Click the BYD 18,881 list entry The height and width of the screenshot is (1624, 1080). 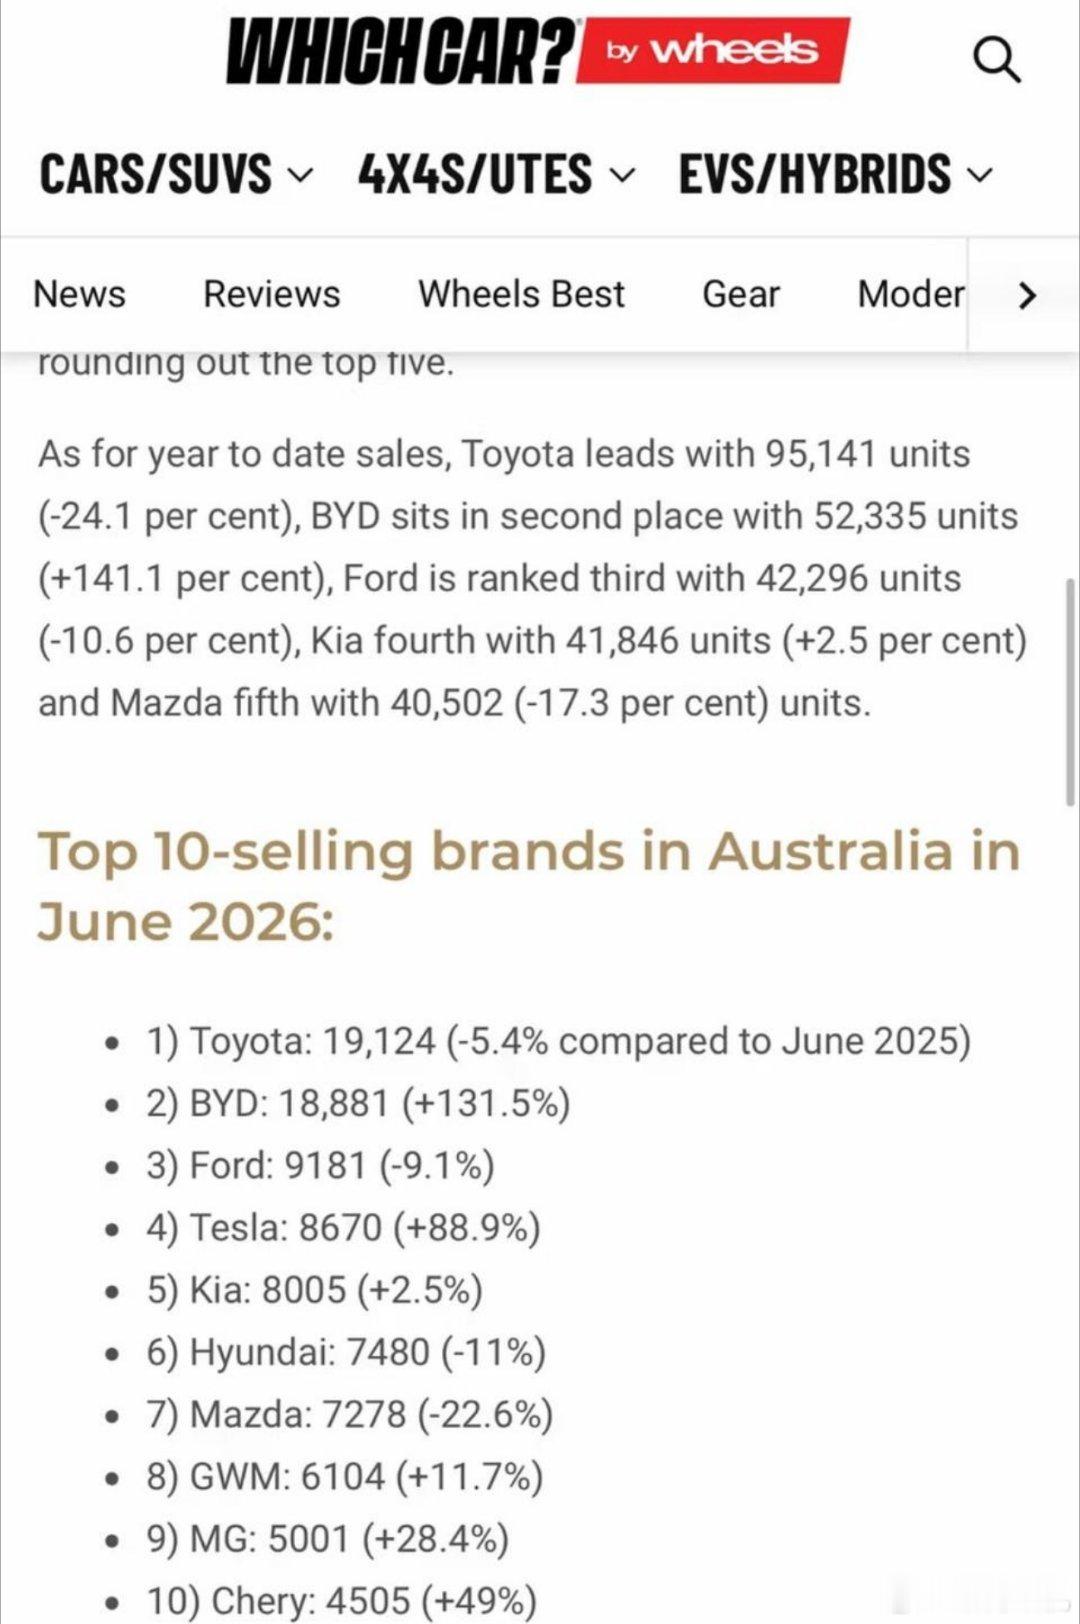pyautogui.click(x=358, y=1103)
